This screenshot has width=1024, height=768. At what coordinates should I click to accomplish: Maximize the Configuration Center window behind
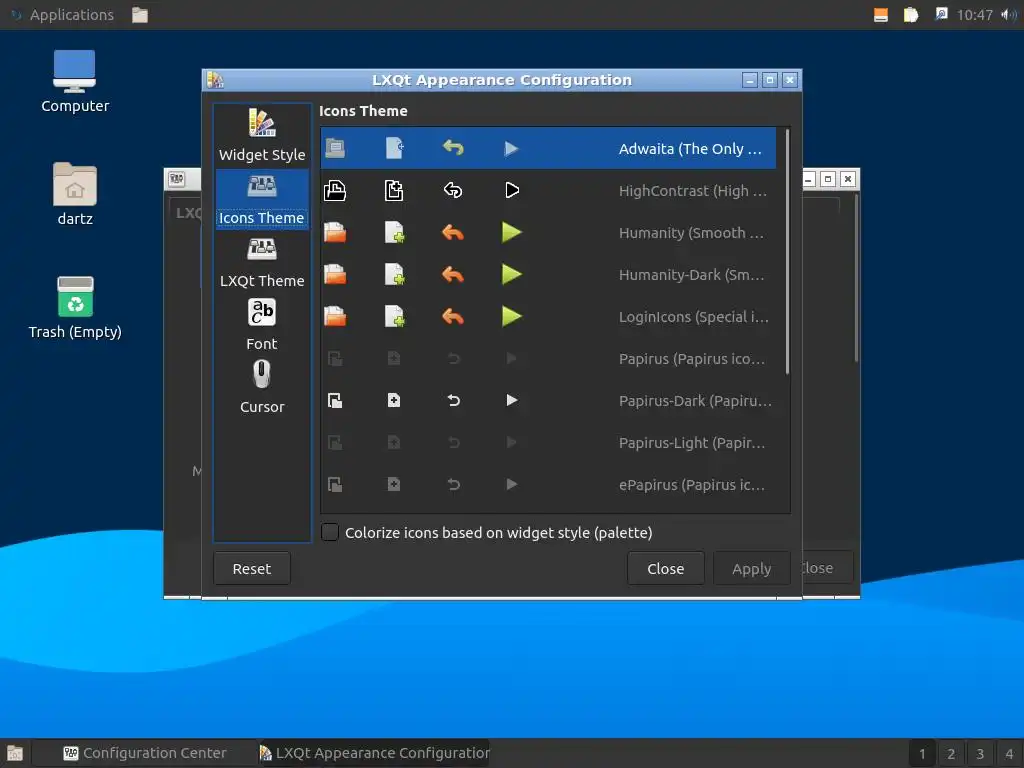(827, 179)
